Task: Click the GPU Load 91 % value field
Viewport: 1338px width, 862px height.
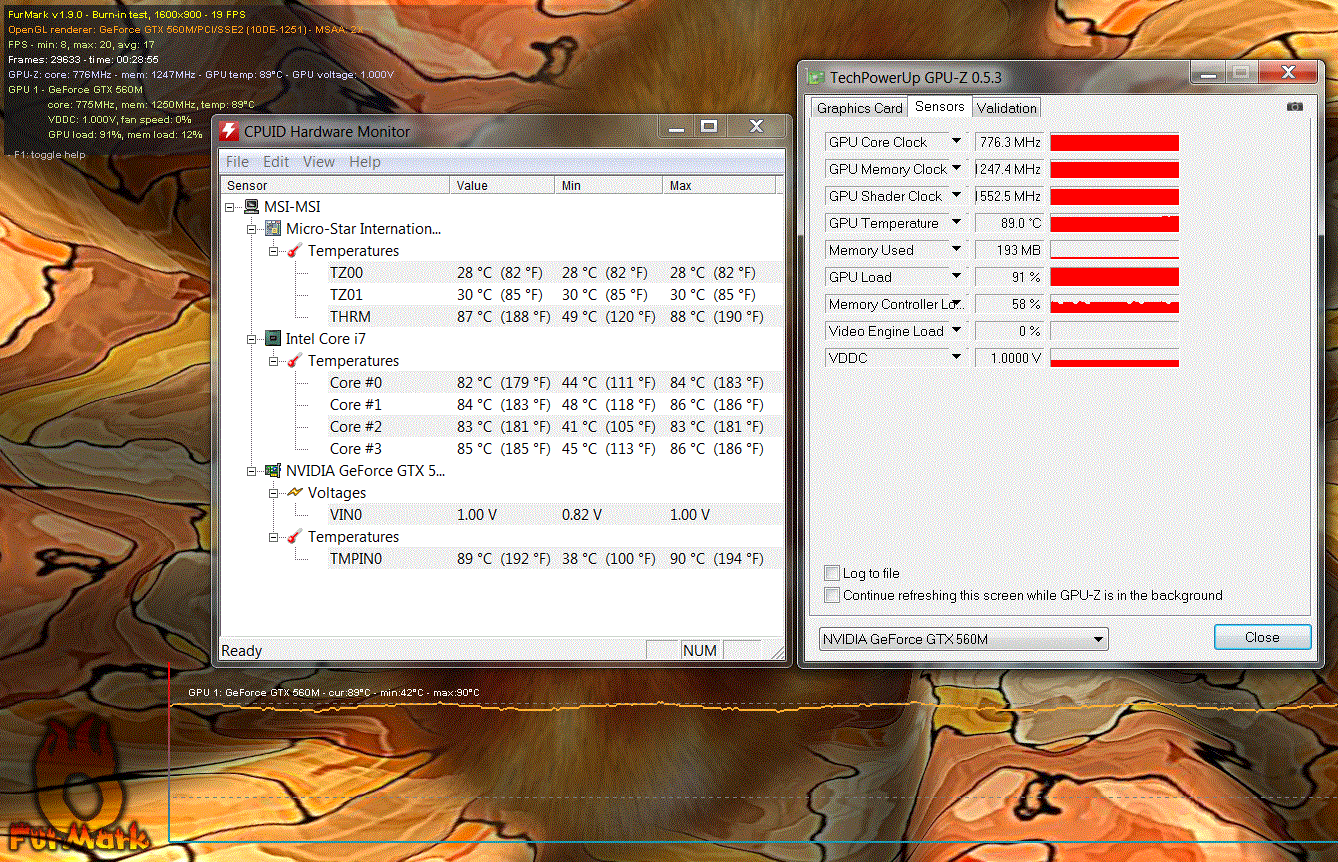Action: (1008, 277)
